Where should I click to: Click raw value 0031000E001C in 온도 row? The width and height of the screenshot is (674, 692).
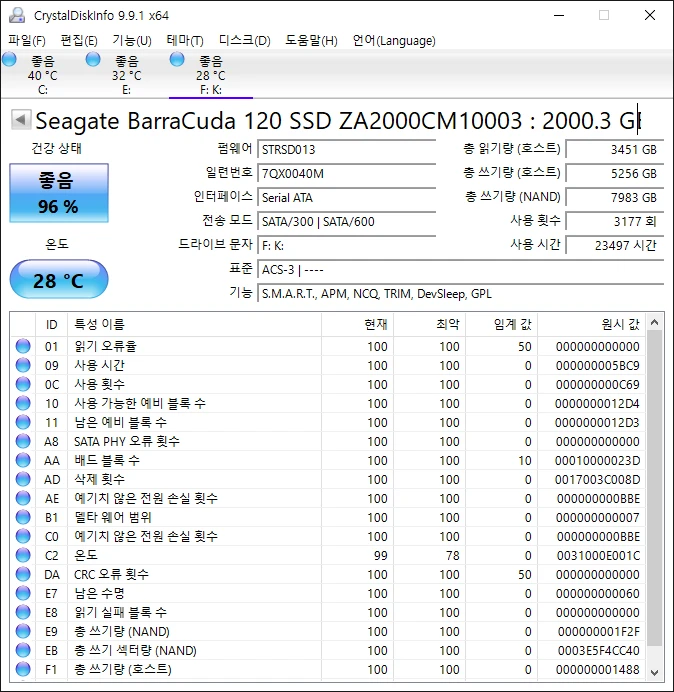598,556
